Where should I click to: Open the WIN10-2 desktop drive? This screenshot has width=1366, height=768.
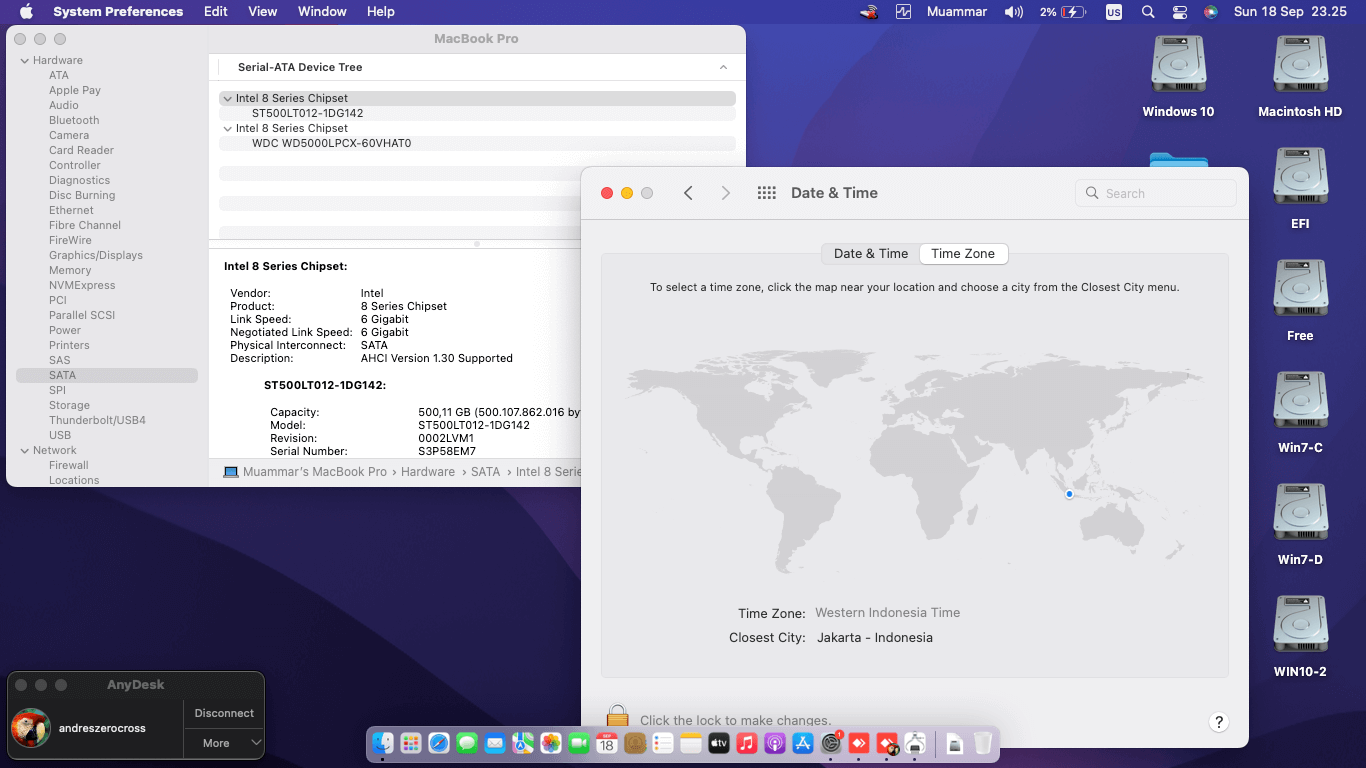(1300, 637)
